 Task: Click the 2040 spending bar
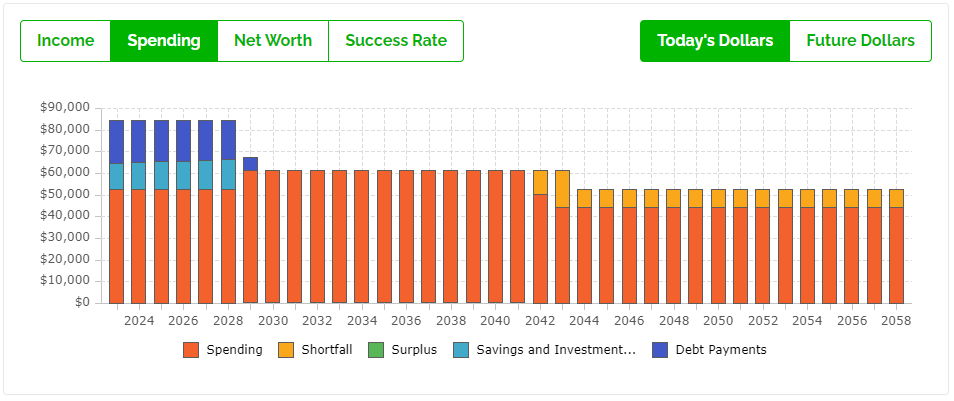click(495, 237)
